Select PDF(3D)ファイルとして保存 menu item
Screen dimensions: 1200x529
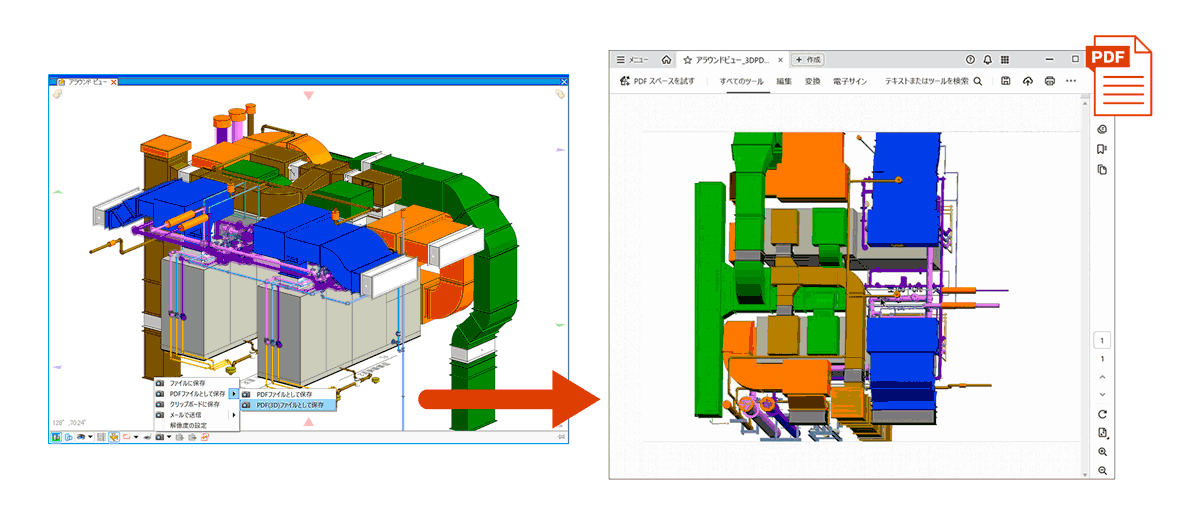(290, 405)
